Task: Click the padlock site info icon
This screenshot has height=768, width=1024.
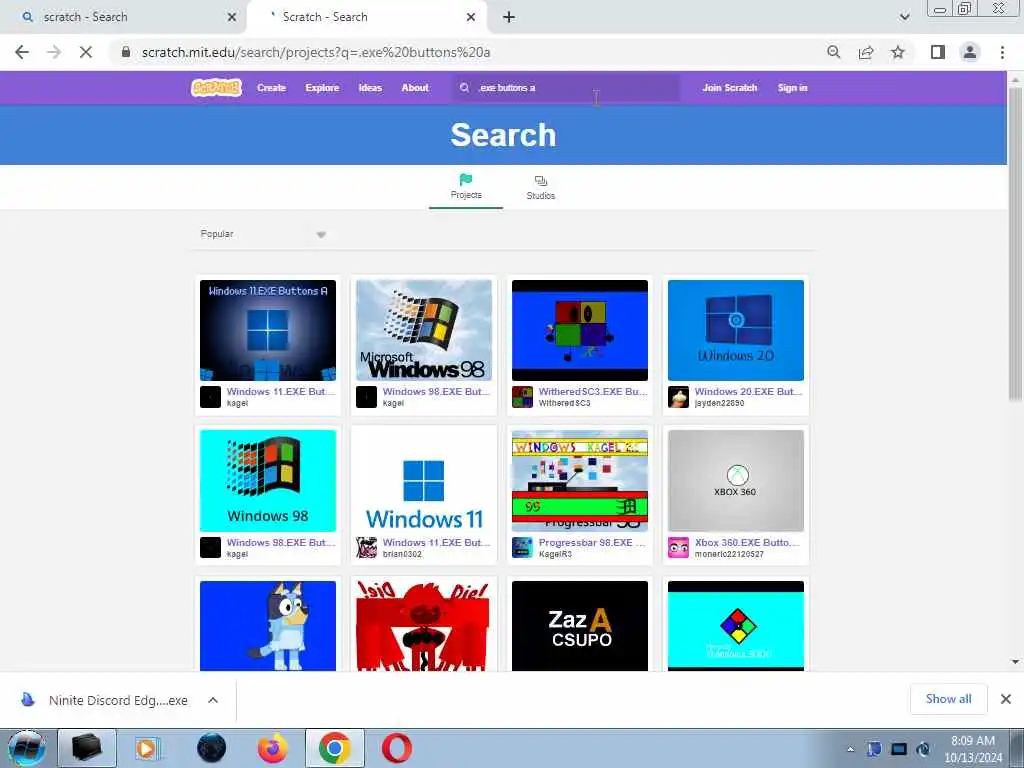Action: 126,52
